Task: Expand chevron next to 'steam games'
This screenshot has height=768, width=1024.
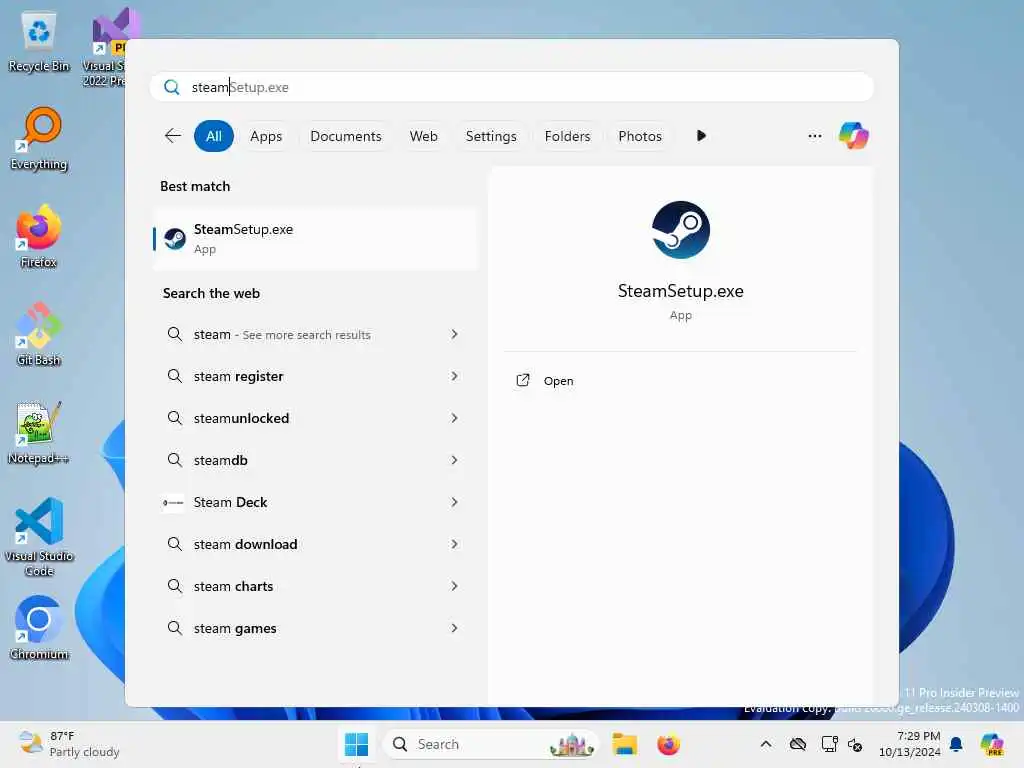Action: (x=455, y=628)
